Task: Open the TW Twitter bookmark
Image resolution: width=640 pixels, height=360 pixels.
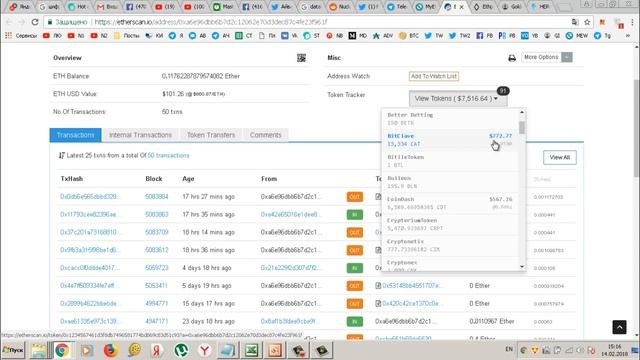Action: point(434,36)
